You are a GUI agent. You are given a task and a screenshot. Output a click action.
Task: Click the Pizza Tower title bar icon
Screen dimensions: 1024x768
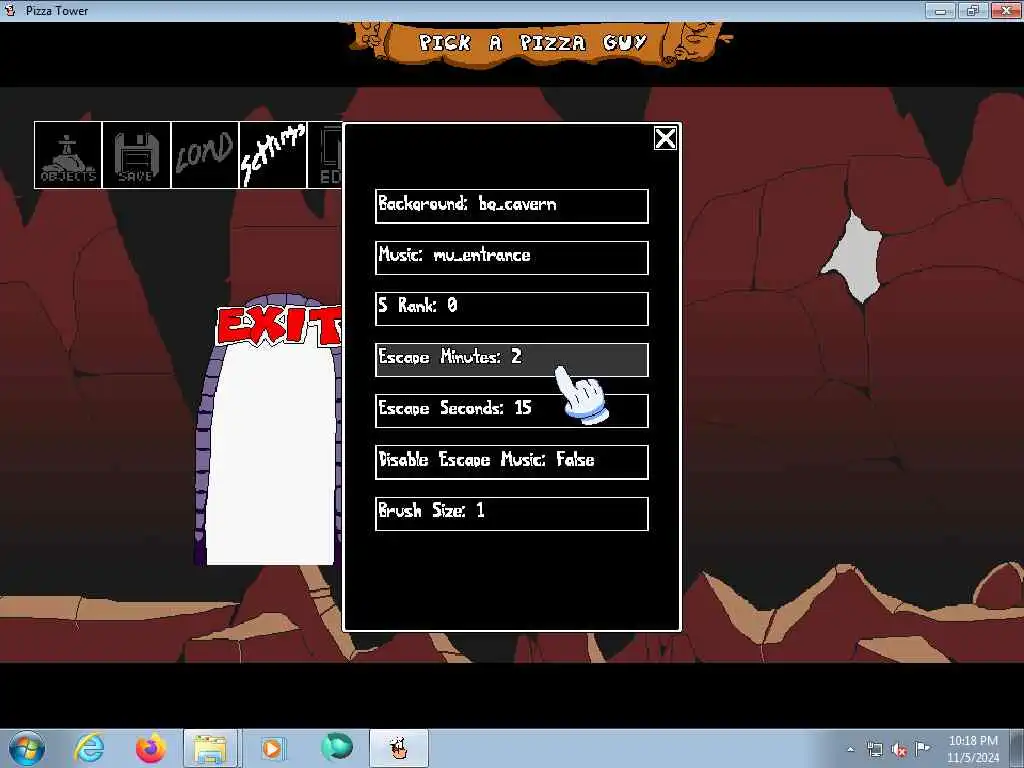tap(10, 10)
